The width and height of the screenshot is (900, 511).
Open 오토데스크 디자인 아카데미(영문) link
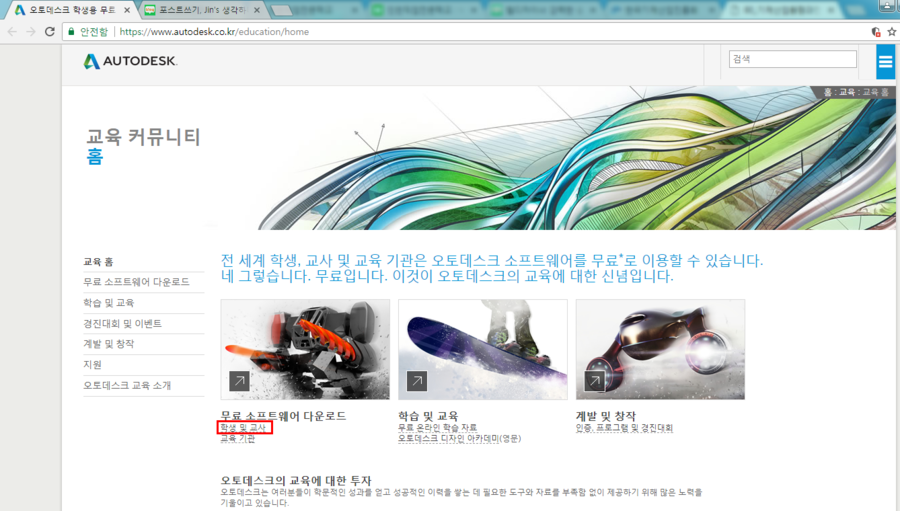(459, 438)
